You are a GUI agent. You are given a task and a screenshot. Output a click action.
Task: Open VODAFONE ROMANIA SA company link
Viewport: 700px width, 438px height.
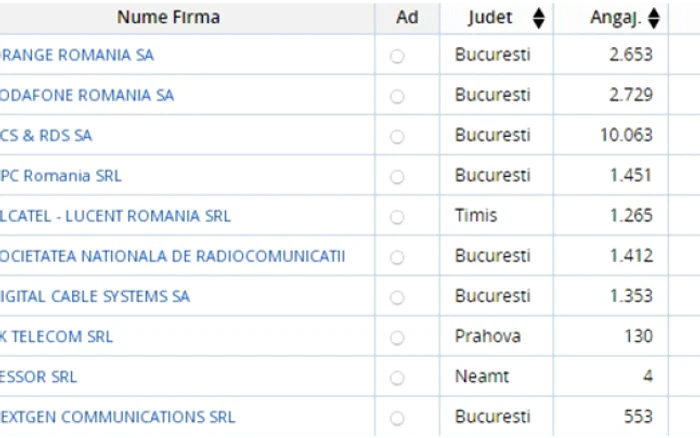click(87, 95)
